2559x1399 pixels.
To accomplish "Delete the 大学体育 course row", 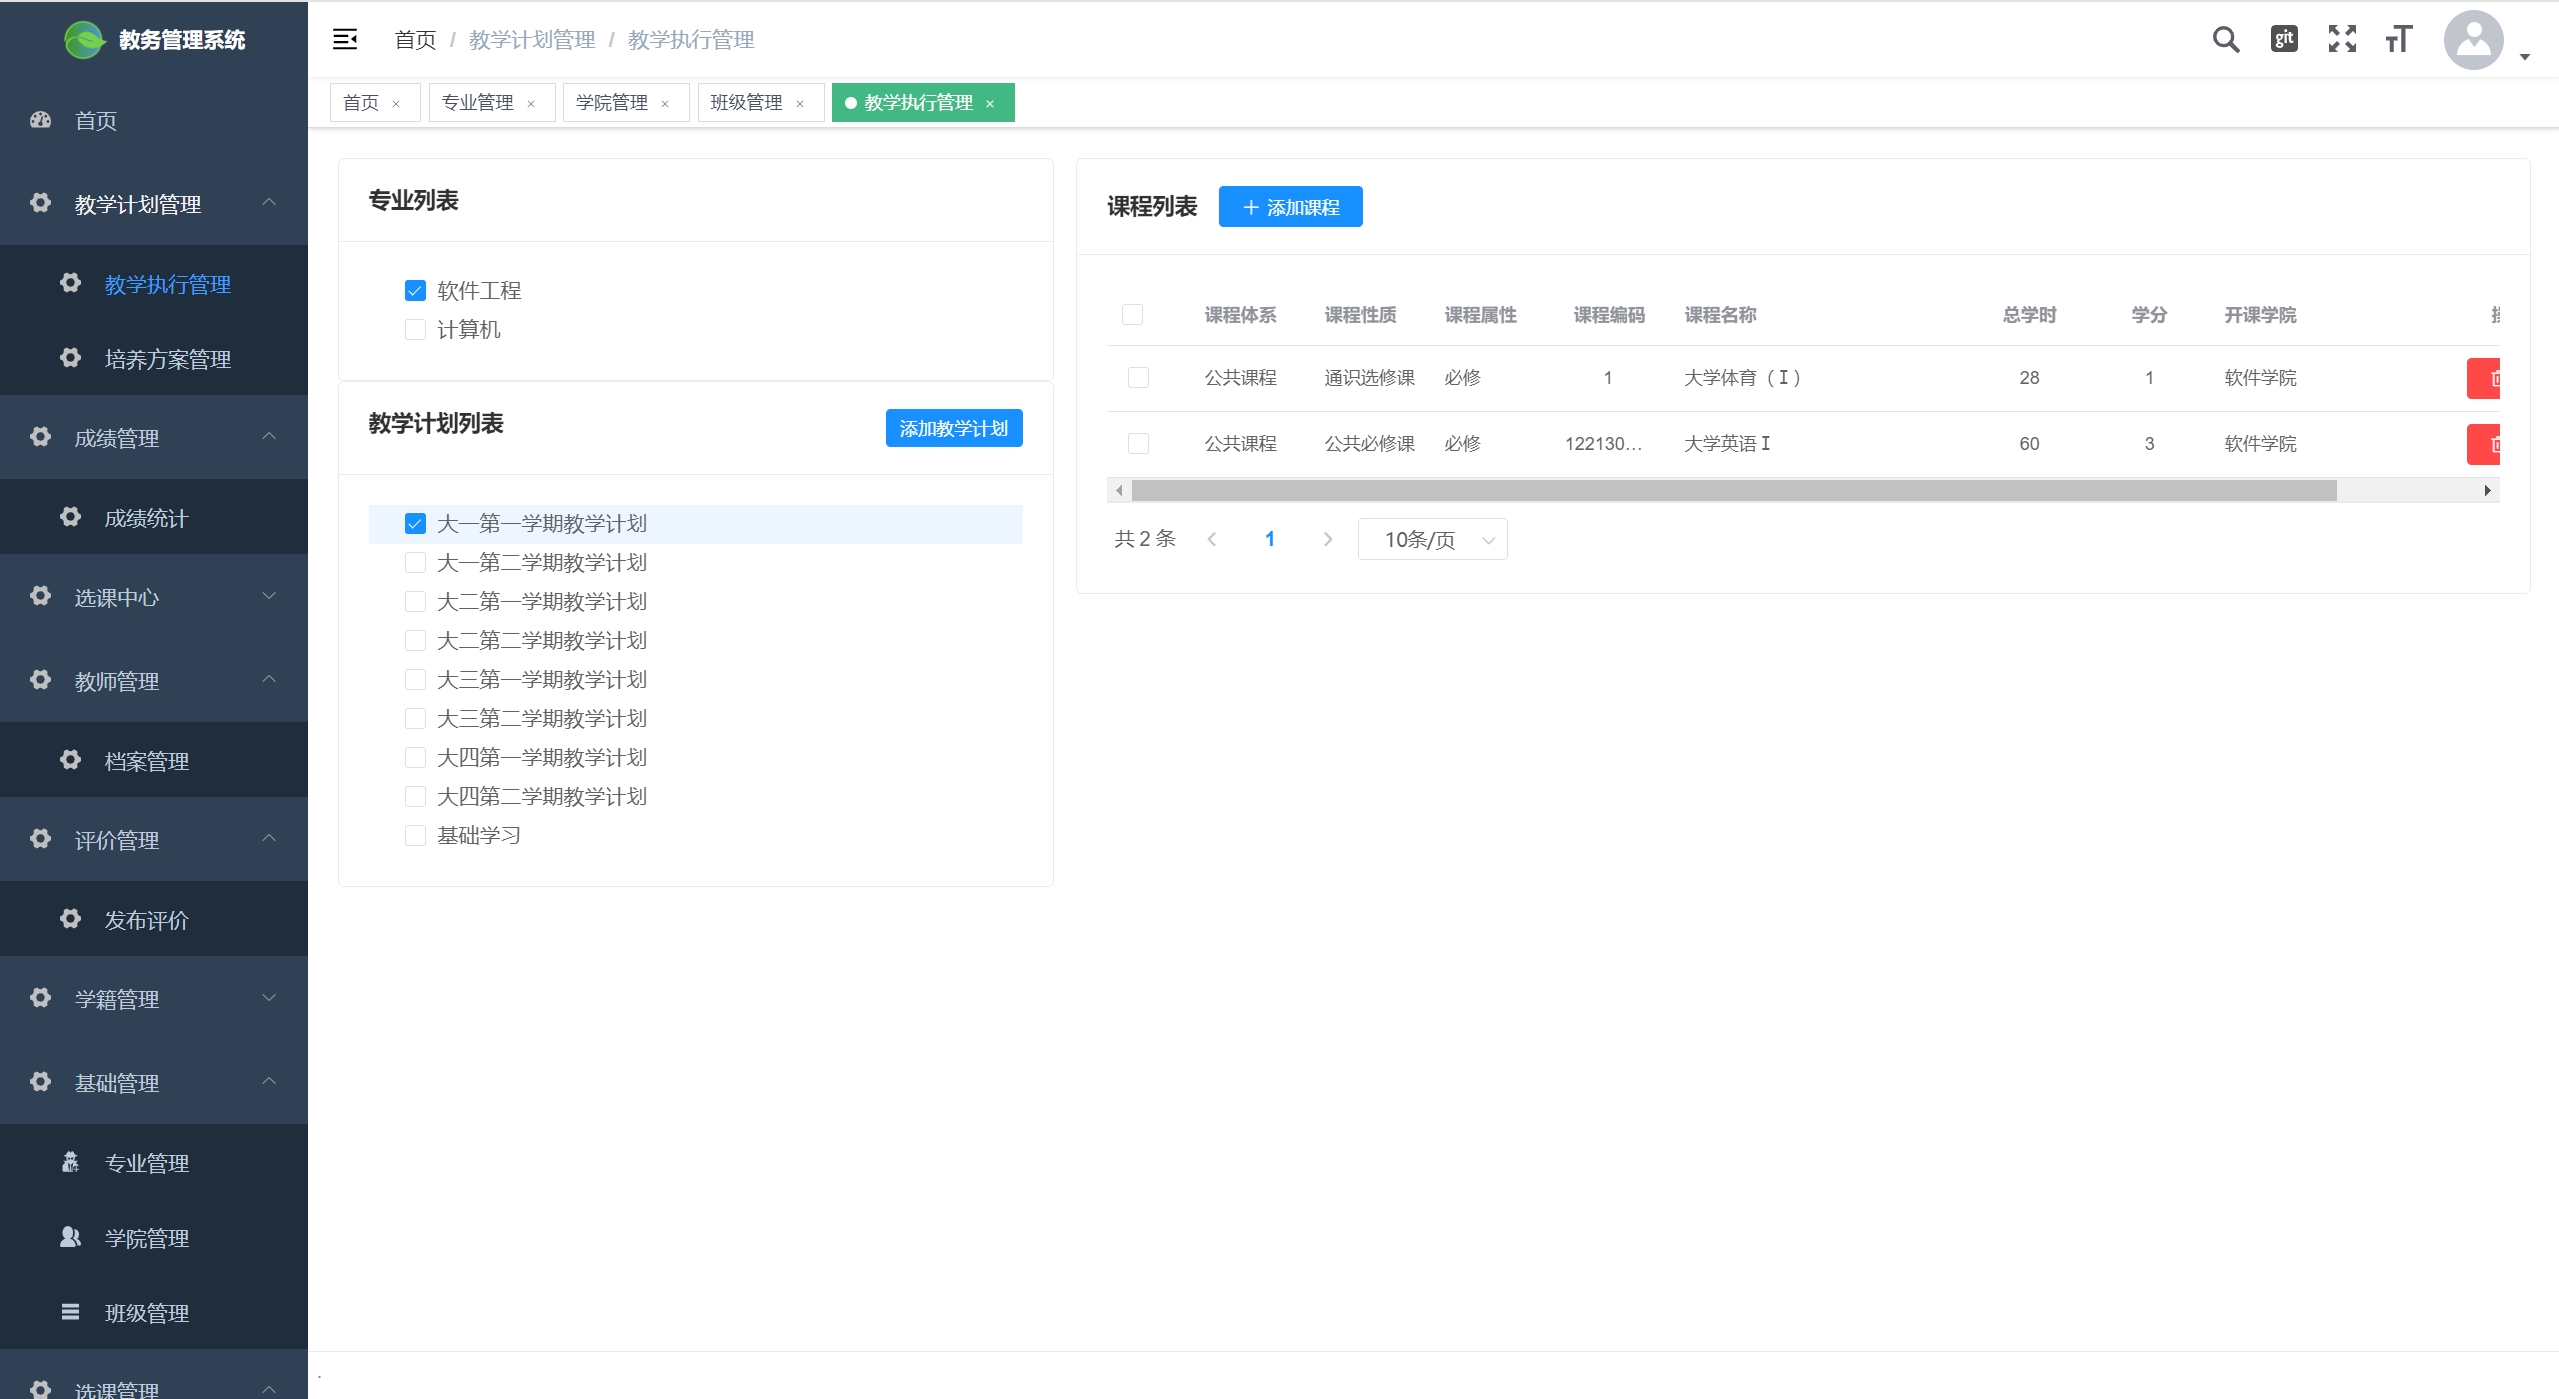I will 2484,378.
